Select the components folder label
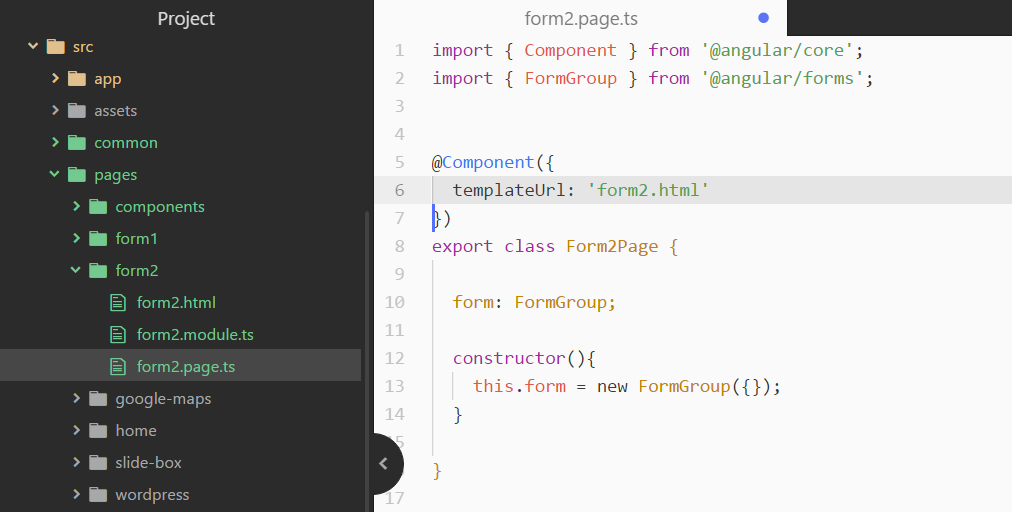 click(160, 207)
